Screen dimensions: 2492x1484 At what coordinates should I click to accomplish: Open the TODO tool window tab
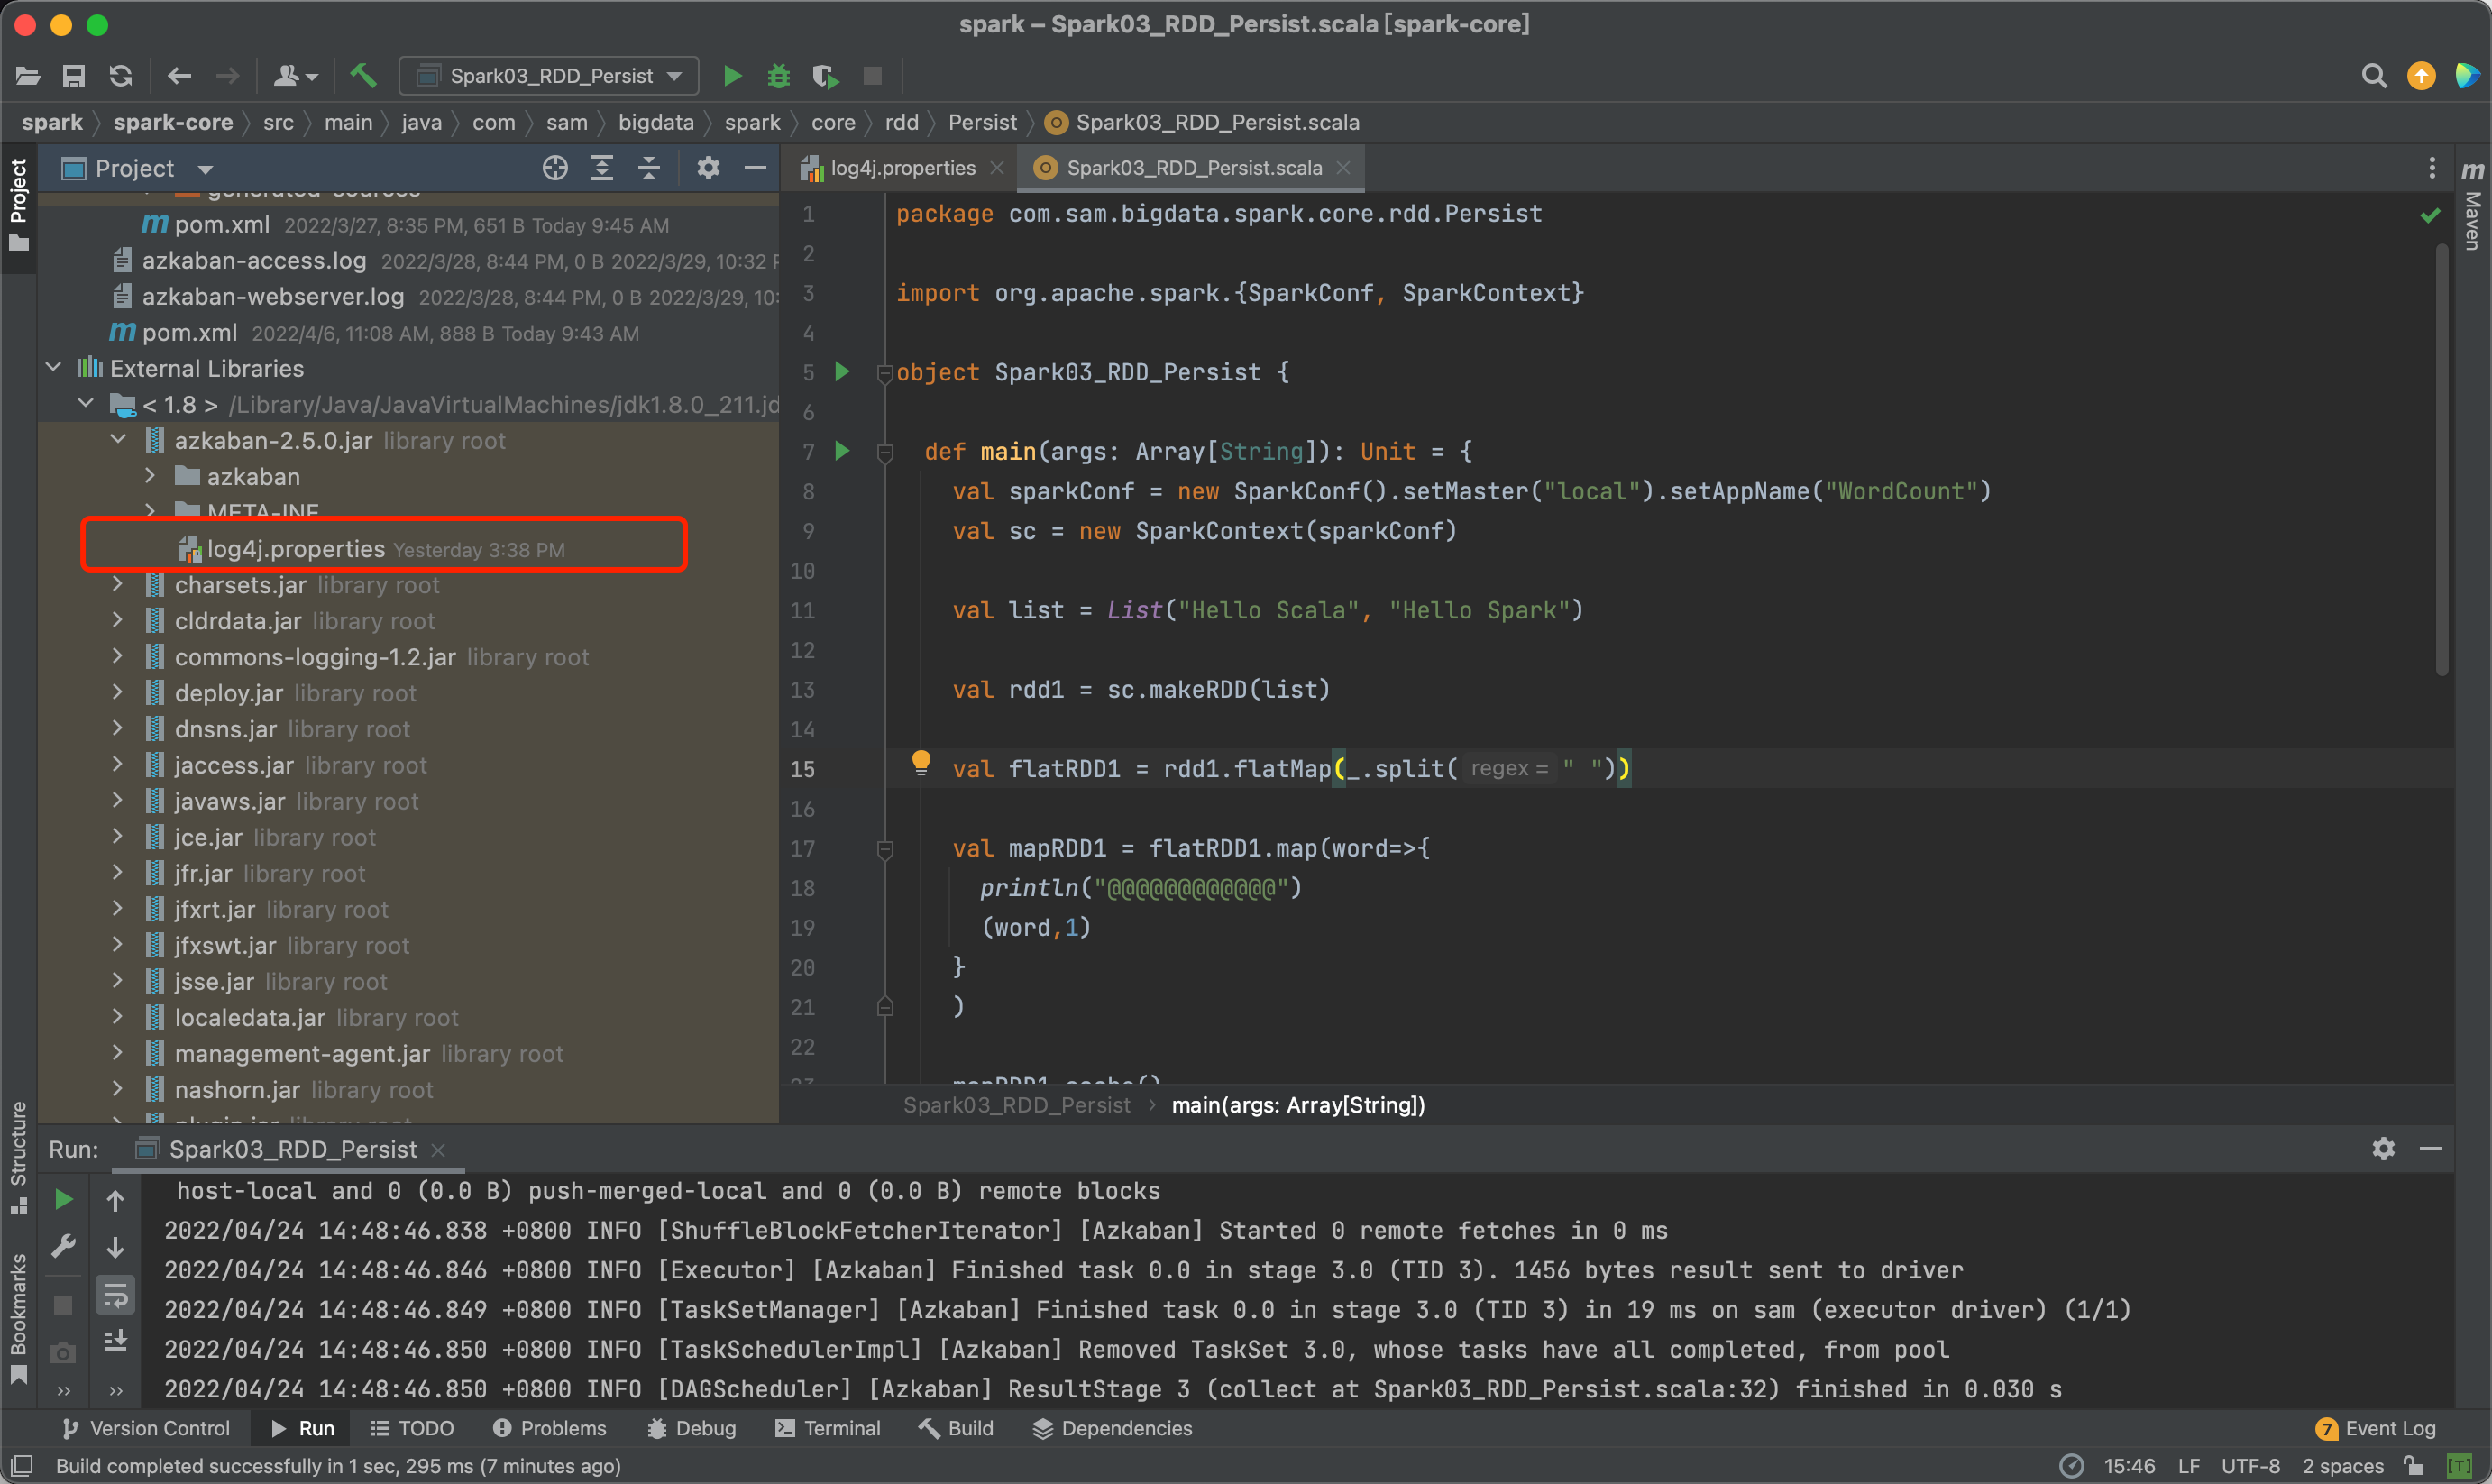pyautogui.click(x=413, y=1428)
